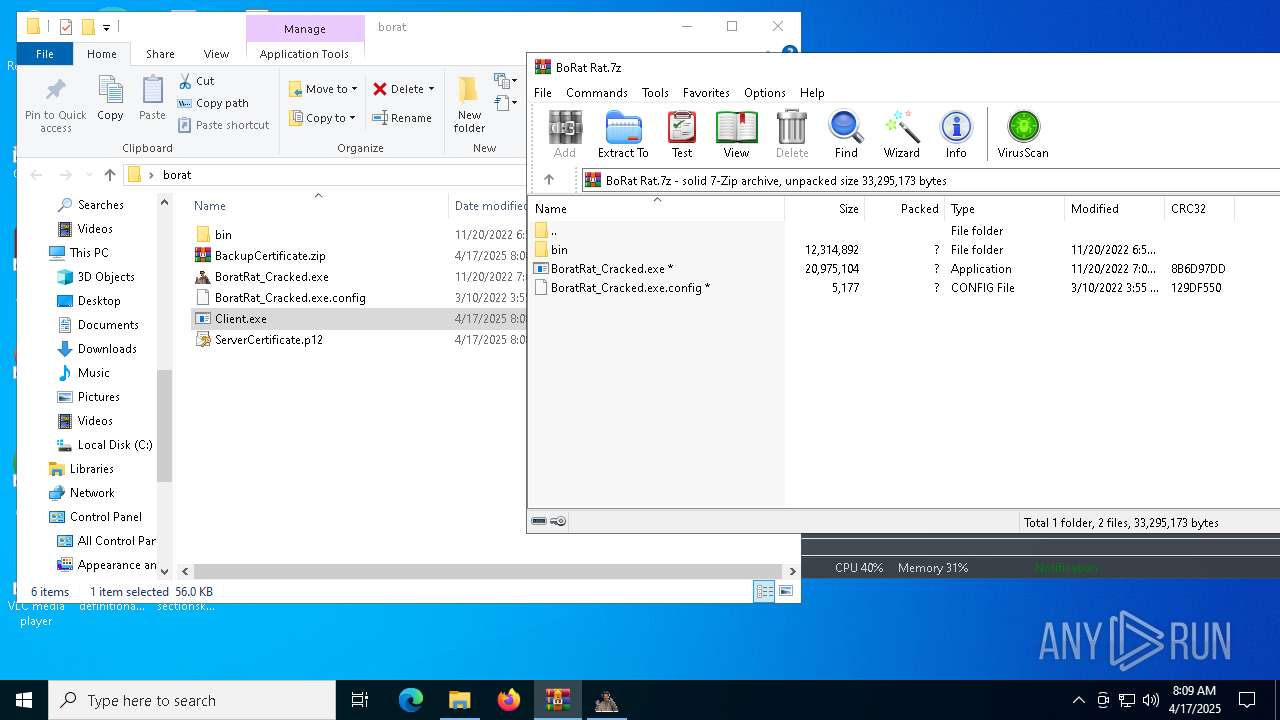Select the bin folder in WinRAR
This screenshot has width=1280, height=720.
tap(559, 250)
